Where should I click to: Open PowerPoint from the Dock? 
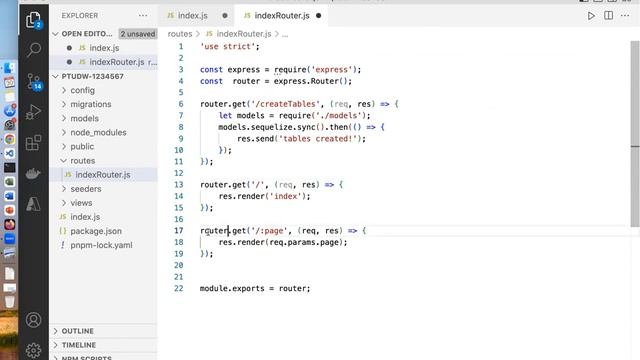pyautogui.click(x=9, y=210)
